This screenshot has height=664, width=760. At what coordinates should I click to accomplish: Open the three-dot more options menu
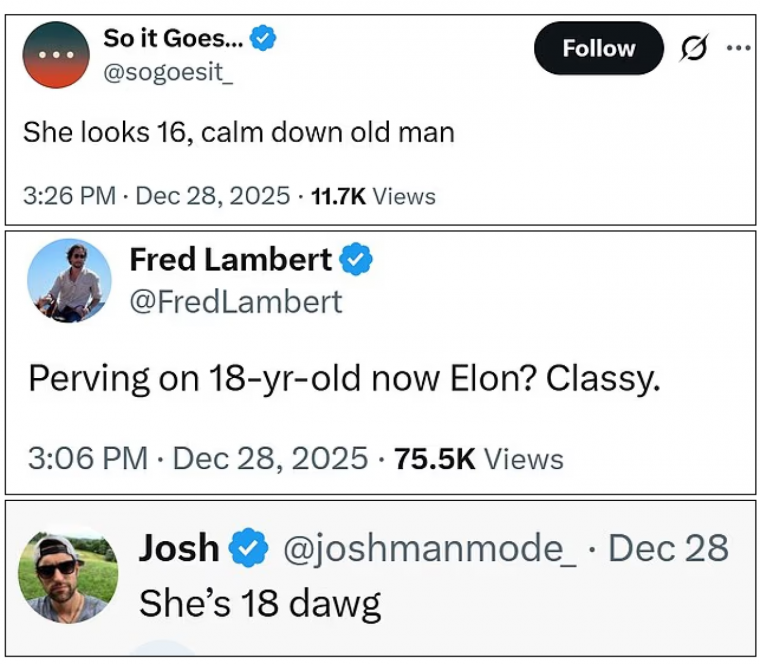[737, 48]
